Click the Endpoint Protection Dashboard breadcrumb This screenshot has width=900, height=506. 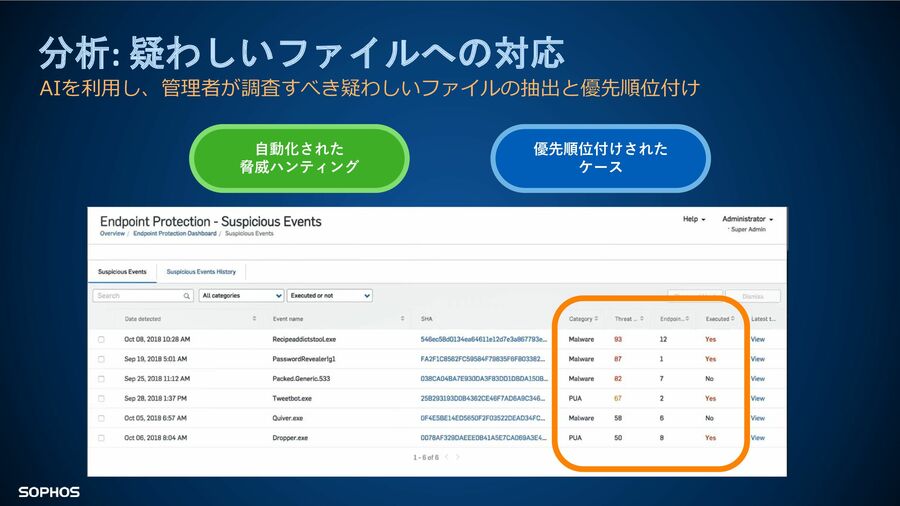click(175, 233)
